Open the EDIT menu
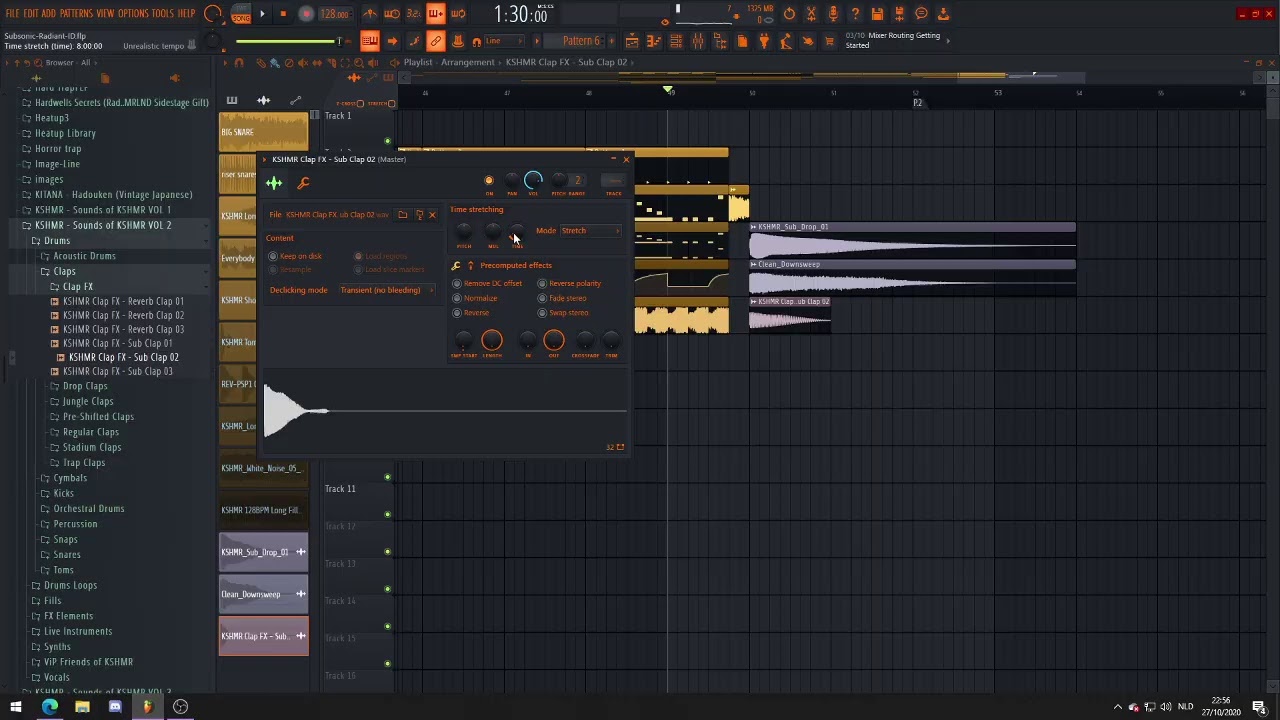Viewport: 1280px width, 720px height. pyautogui.click(x=31, y=14)
